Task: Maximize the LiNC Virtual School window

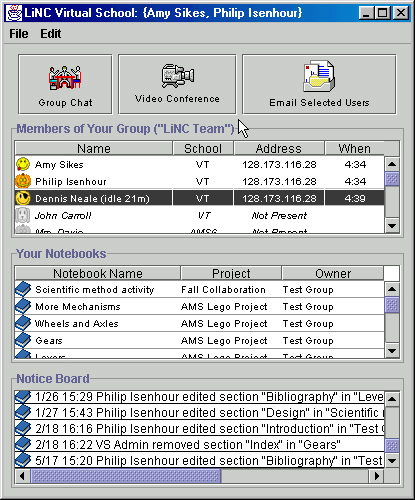Action: [383, 13]
